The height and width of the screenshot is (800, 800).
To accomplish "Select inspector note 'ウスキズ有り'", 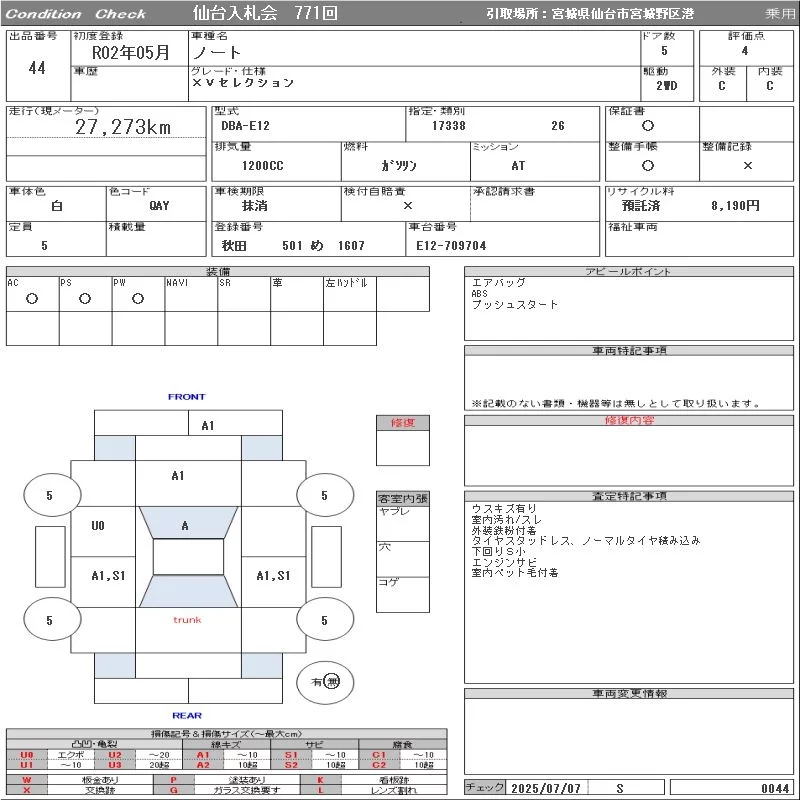I will [x=504, y=509].
